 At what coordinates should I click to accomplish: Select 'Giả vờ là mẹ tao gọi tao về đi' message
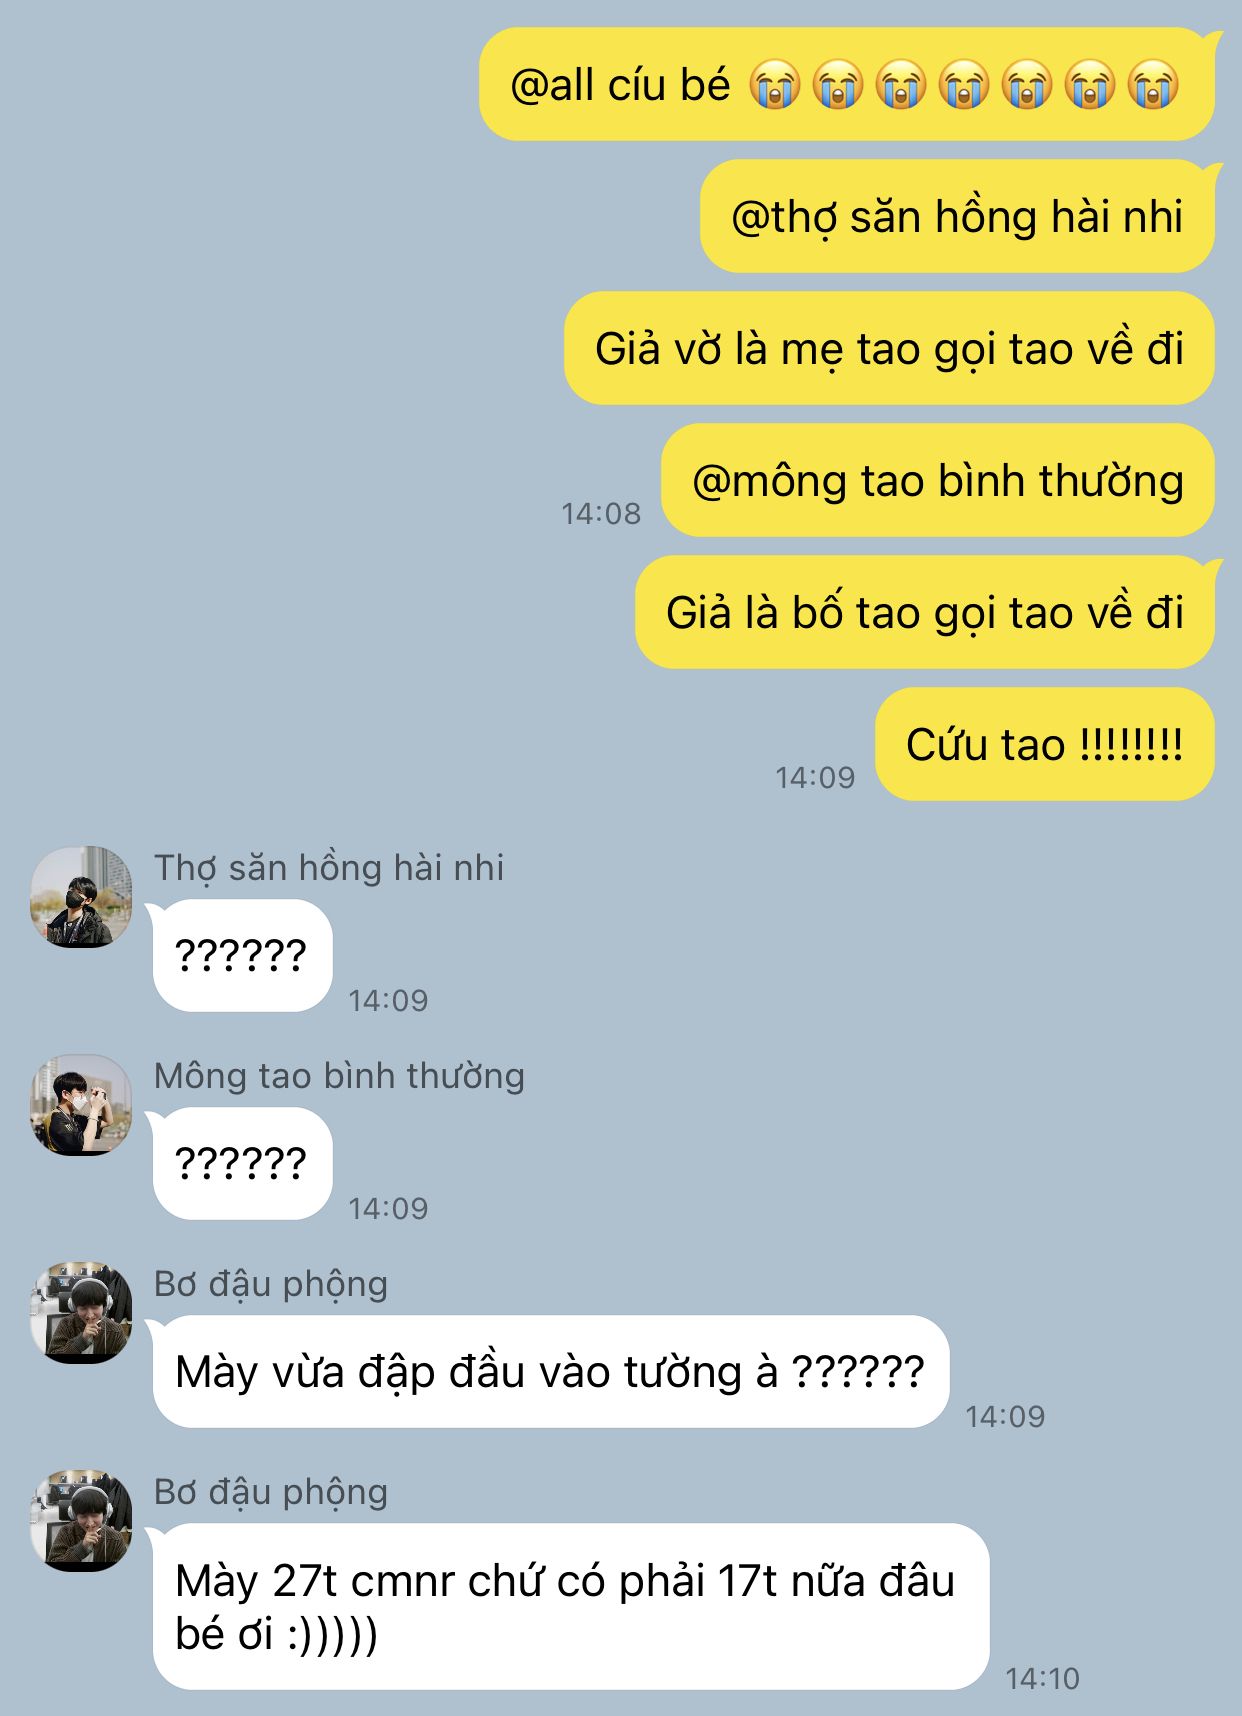click(x=890, y=349)
